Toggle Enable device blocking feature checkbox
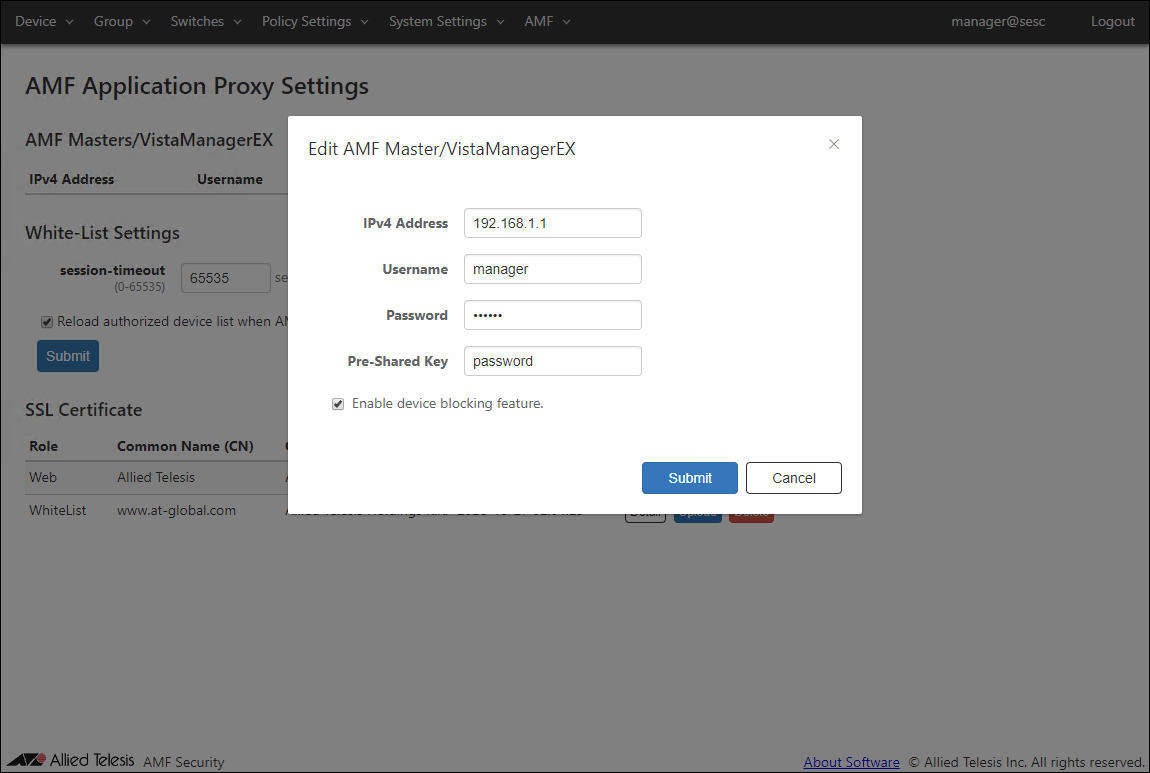 click(x=338, y=404)
